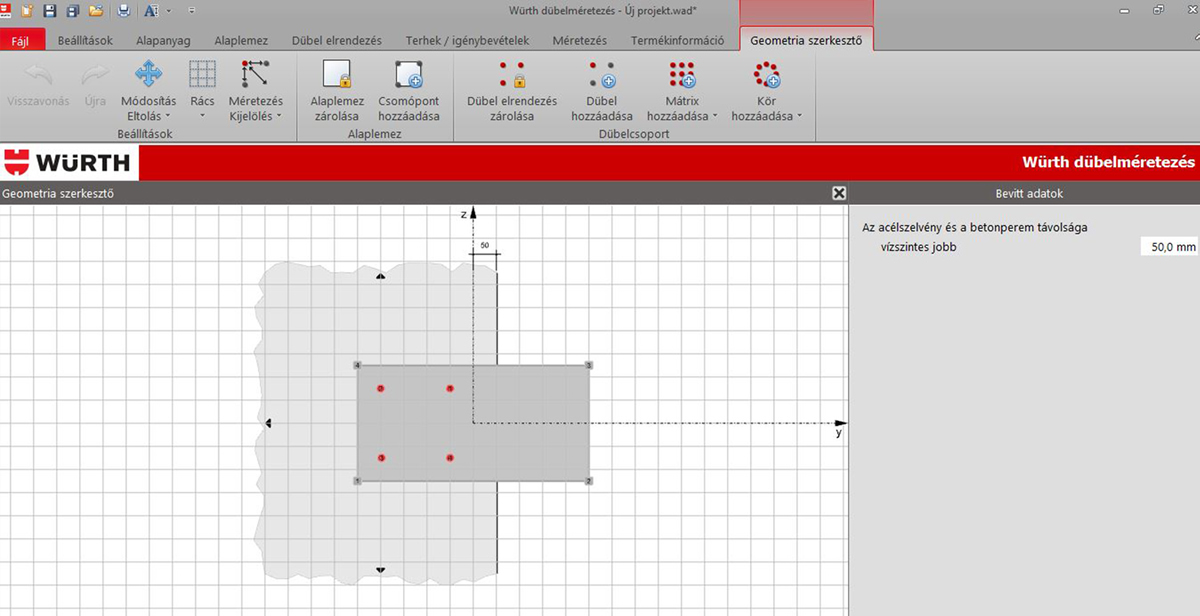The width and height of the screenshot is (1200, 616).
Task: Open the customize quick access toolbar arrow
Action: point(191,10)
